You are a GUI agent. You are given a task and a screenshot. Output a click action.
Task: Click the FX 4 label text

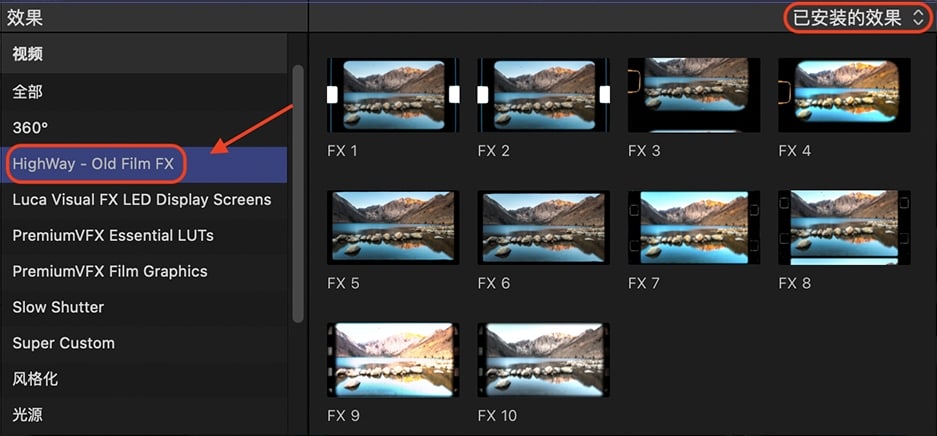point(795,151)
